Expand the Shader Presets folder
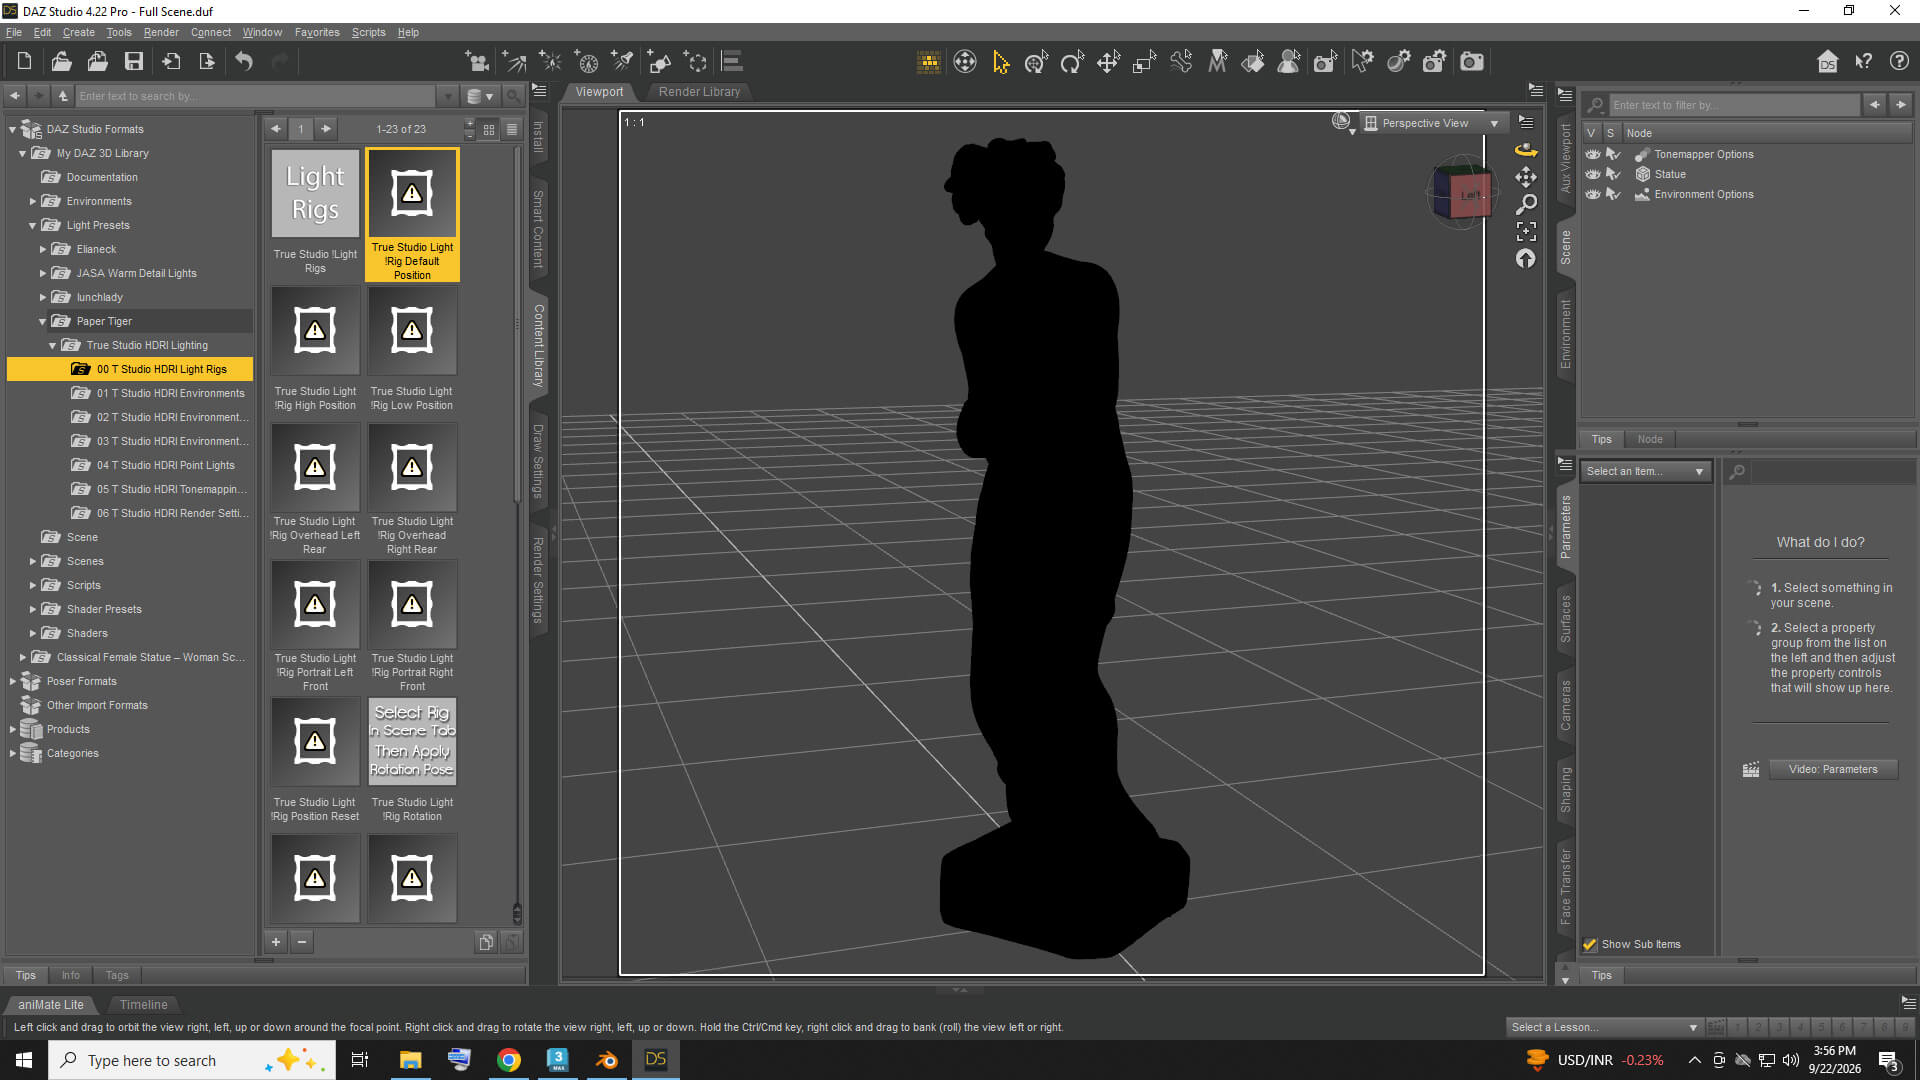 coord(33,610)
